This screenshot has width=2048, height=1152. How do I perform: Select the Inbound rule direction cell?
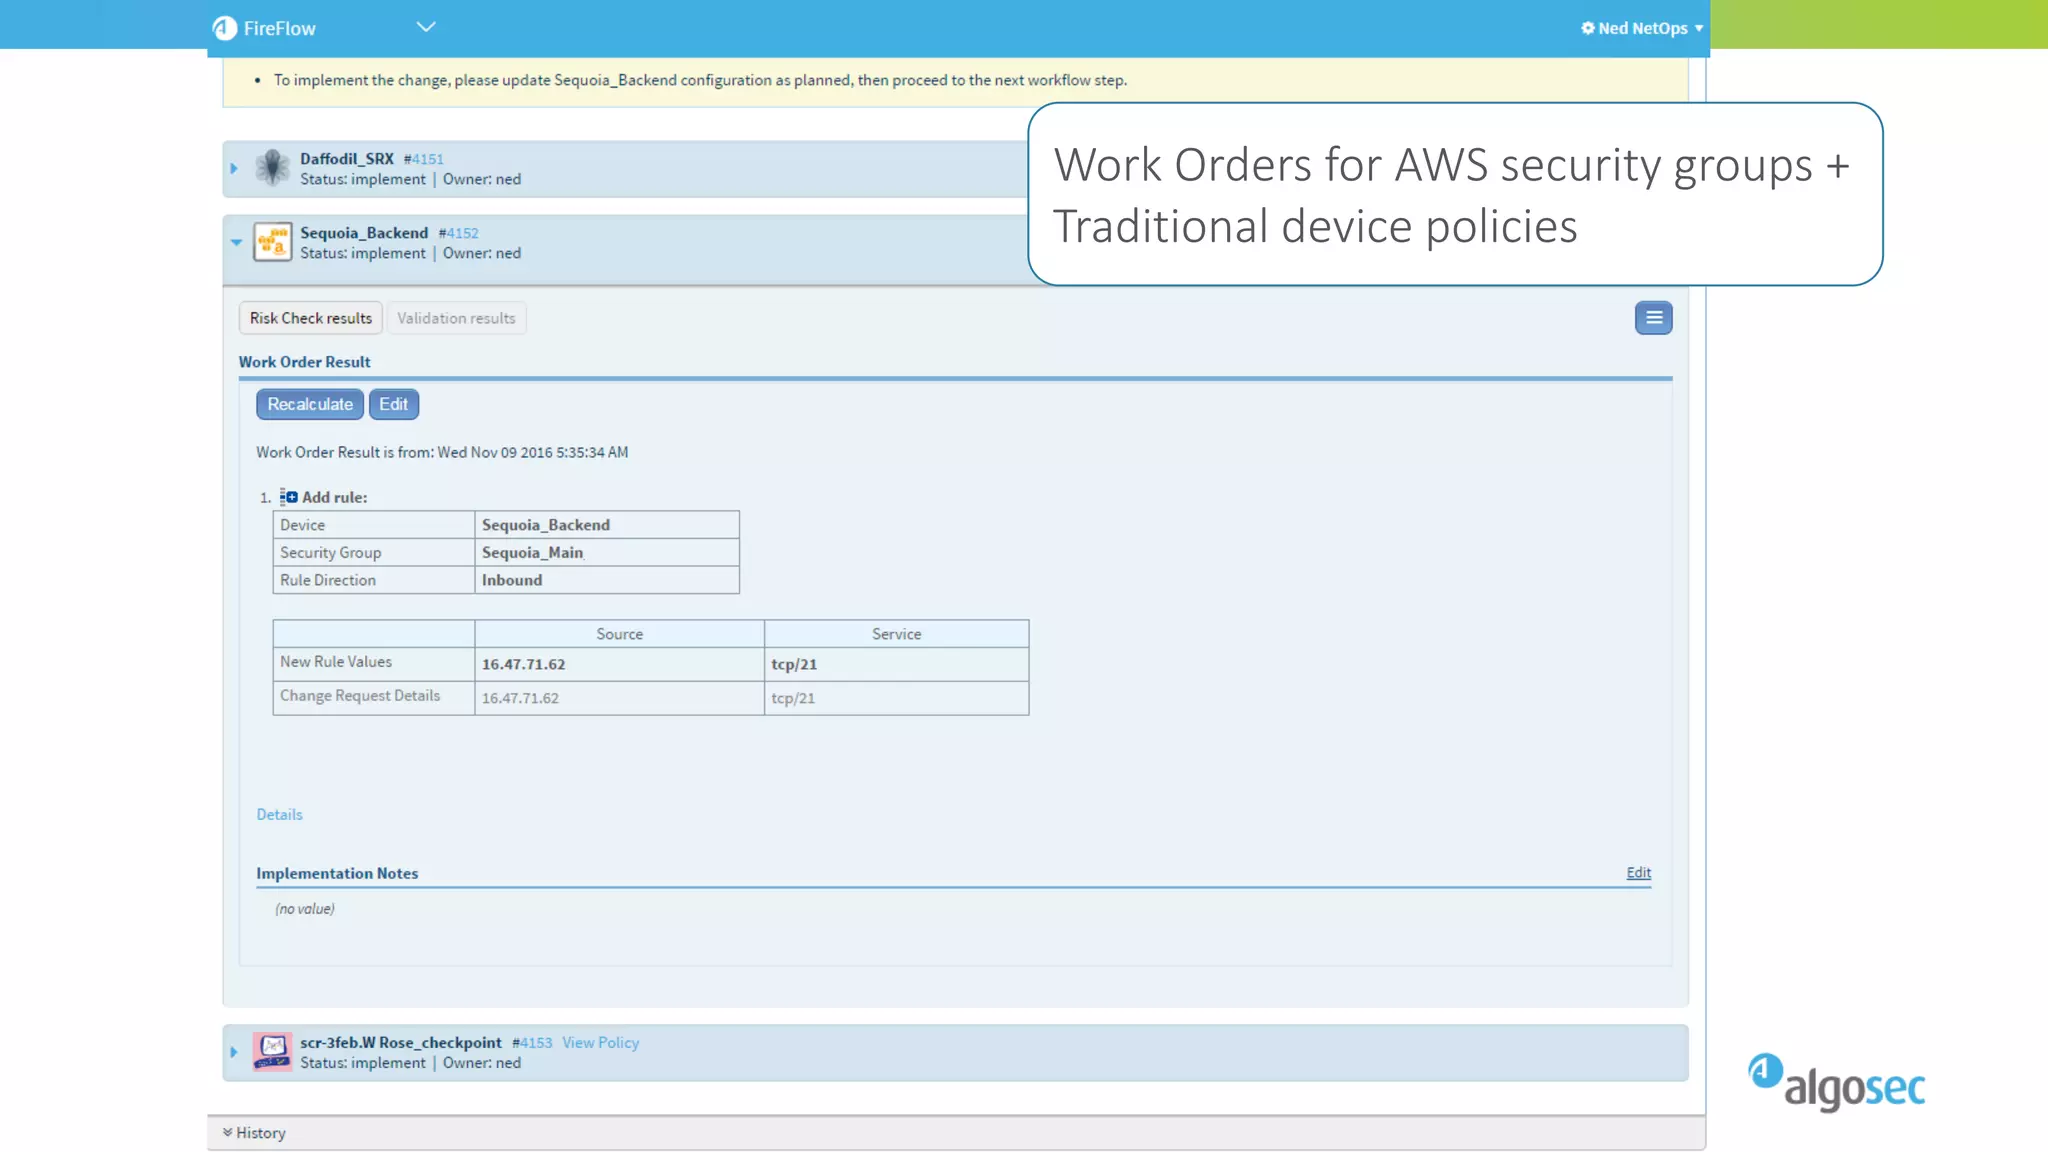point(607,580)
